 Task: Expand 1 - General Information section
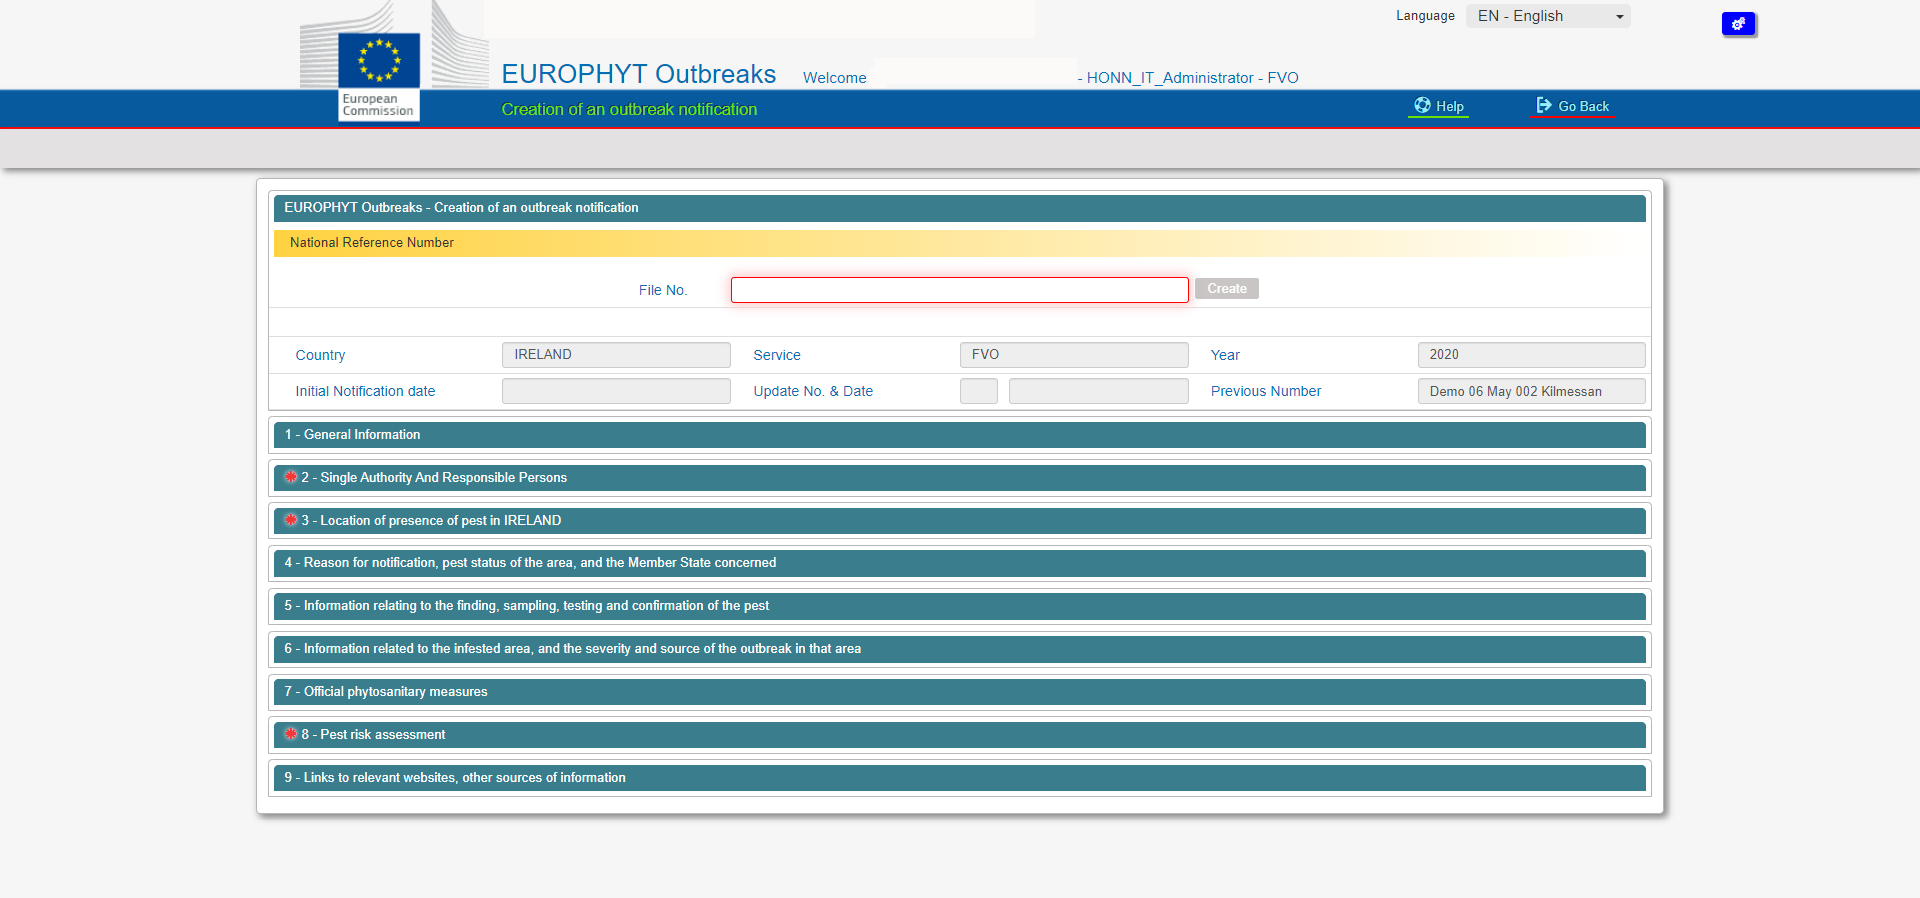pos(959,435)
